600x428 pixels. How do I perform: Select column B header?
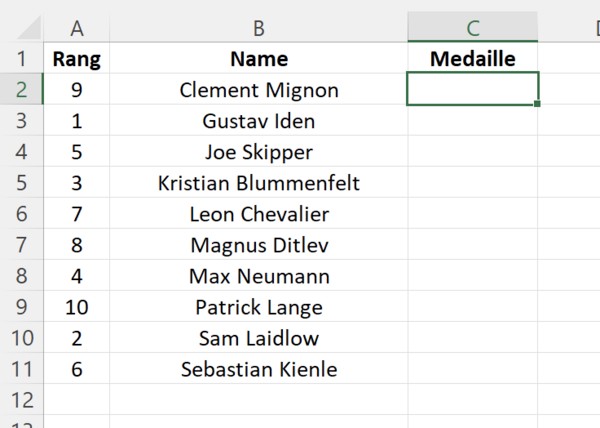[259, 27]
